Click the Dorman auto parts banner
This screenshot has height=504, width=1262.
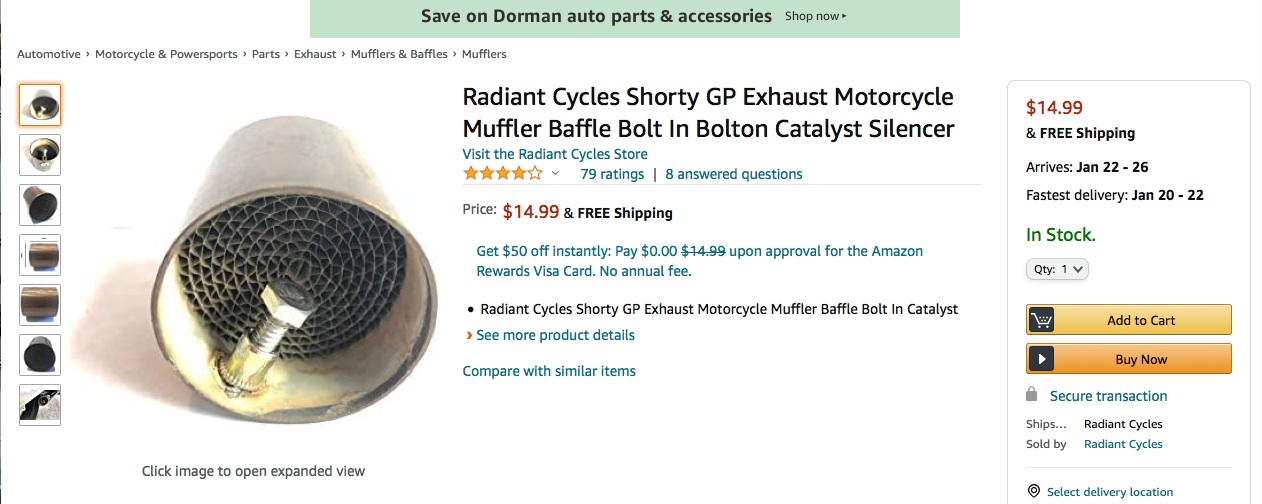(634, 17)
